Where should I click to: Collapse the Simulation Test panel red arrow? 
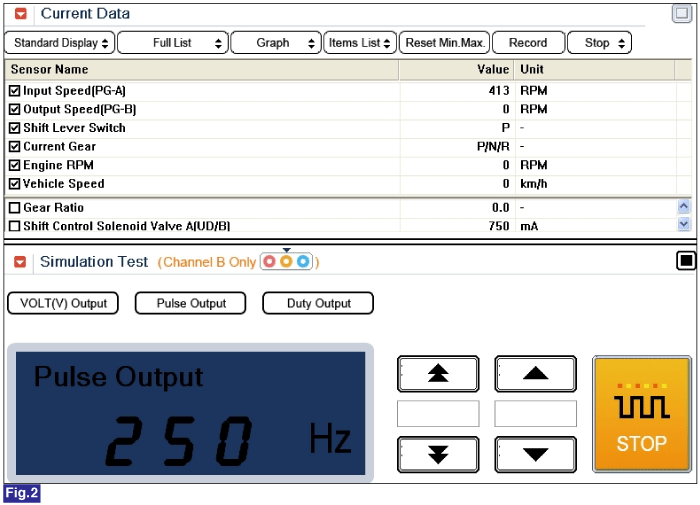click(20, 262)
